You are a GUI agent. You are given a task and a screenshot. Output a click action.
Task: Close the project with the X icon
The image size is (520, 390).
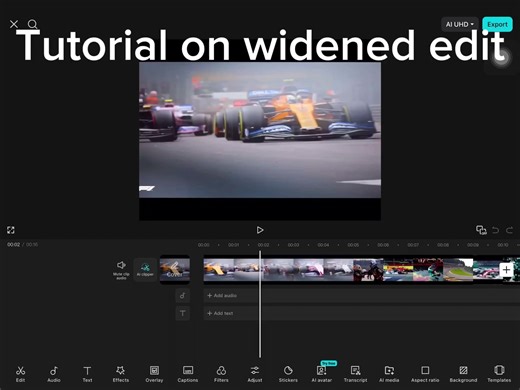point(14,24)
